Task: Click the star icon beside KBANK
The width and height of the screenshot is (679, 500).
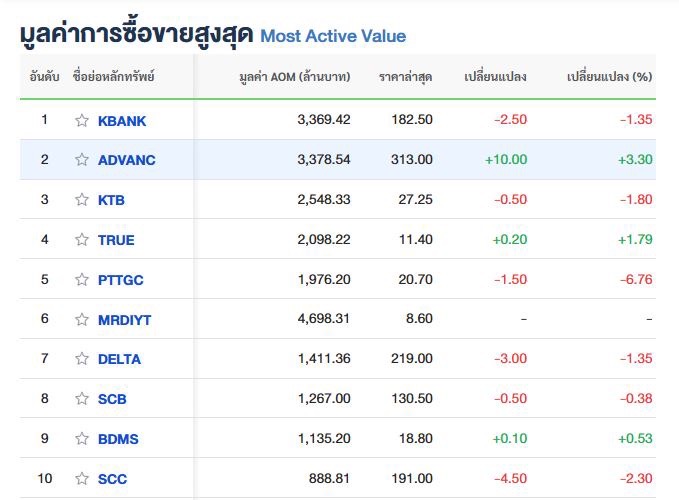Action: coord(82,120)
